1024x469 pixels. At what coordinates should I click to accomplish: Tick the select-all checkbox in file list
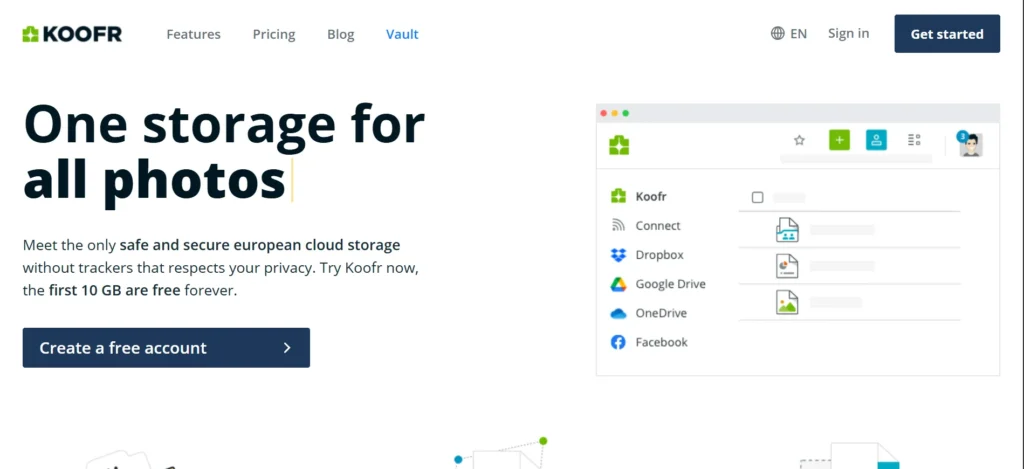coord(758,197)
